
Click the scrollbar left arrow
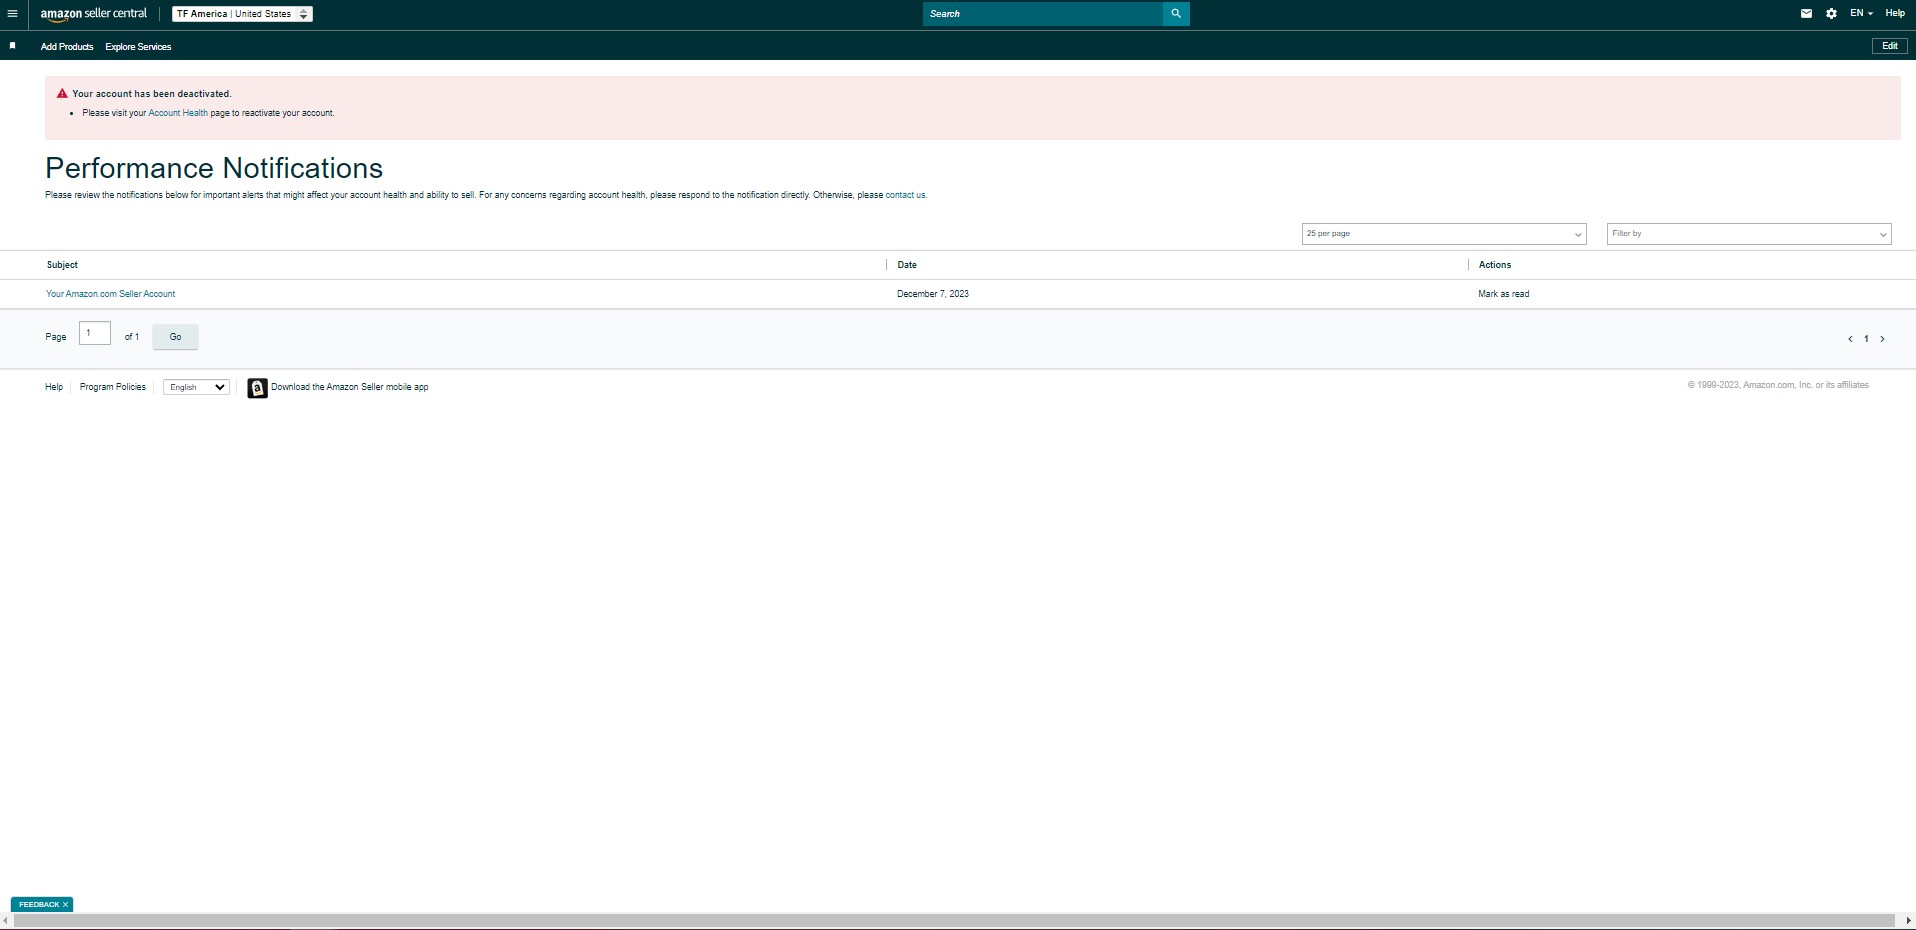[x=5, y=920]
